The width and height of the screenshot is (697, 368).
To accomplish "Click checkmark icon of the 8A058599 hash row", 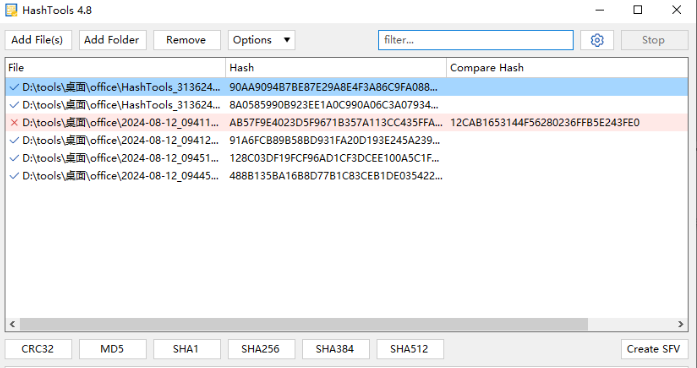I will tap(14, 105).
